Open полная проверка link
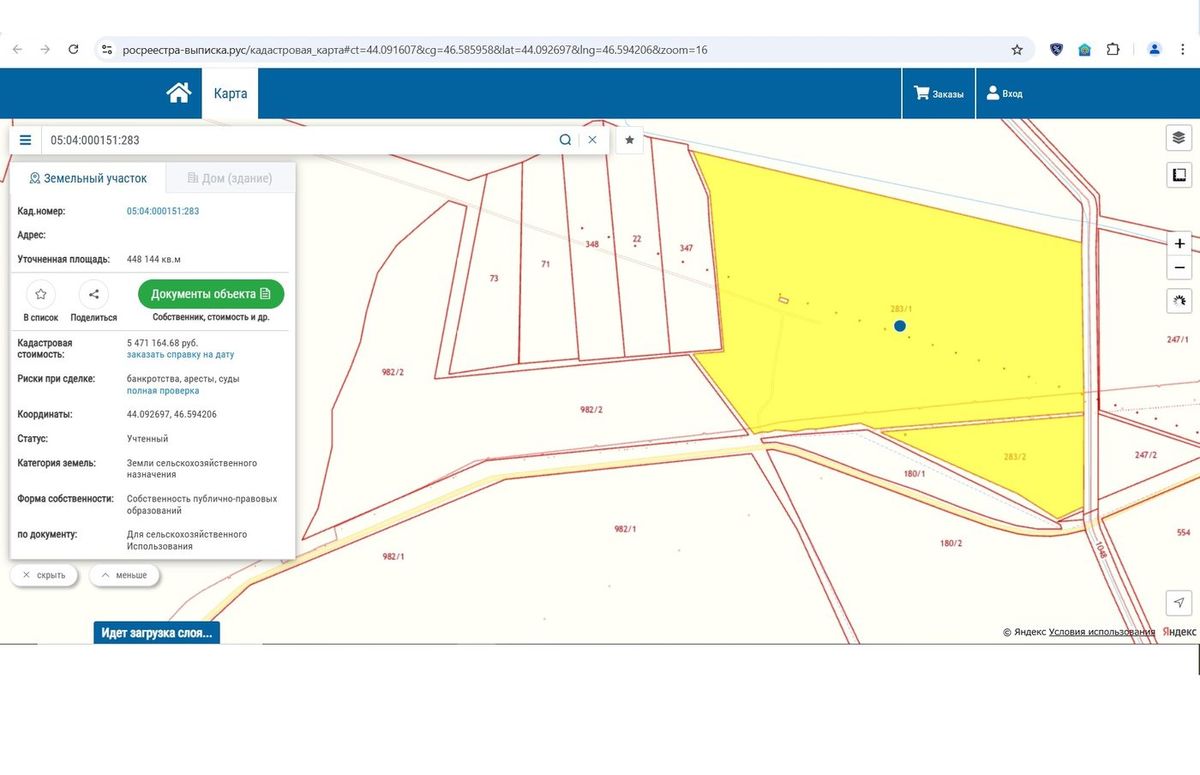Image resolution: width=1200 pixels, height=775 pixels. (x=163, y=391)
